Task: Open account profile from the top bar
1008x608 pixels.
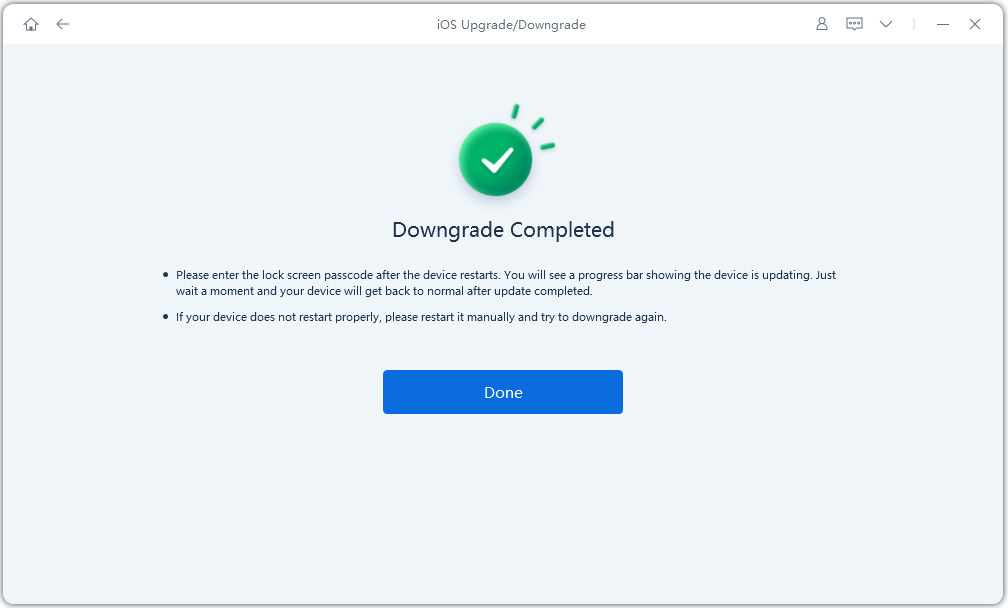Action: click(x=821, y=23)
